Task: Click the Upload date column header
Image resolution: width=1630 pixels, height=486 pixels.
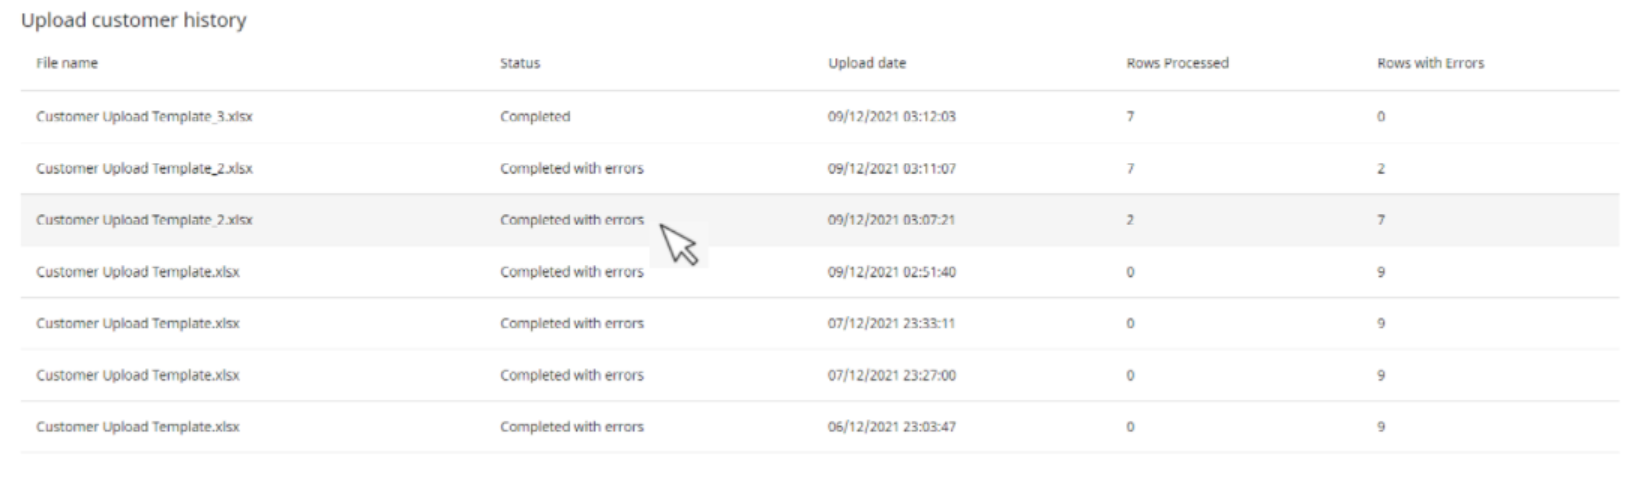Action: [x=867, y=63]
